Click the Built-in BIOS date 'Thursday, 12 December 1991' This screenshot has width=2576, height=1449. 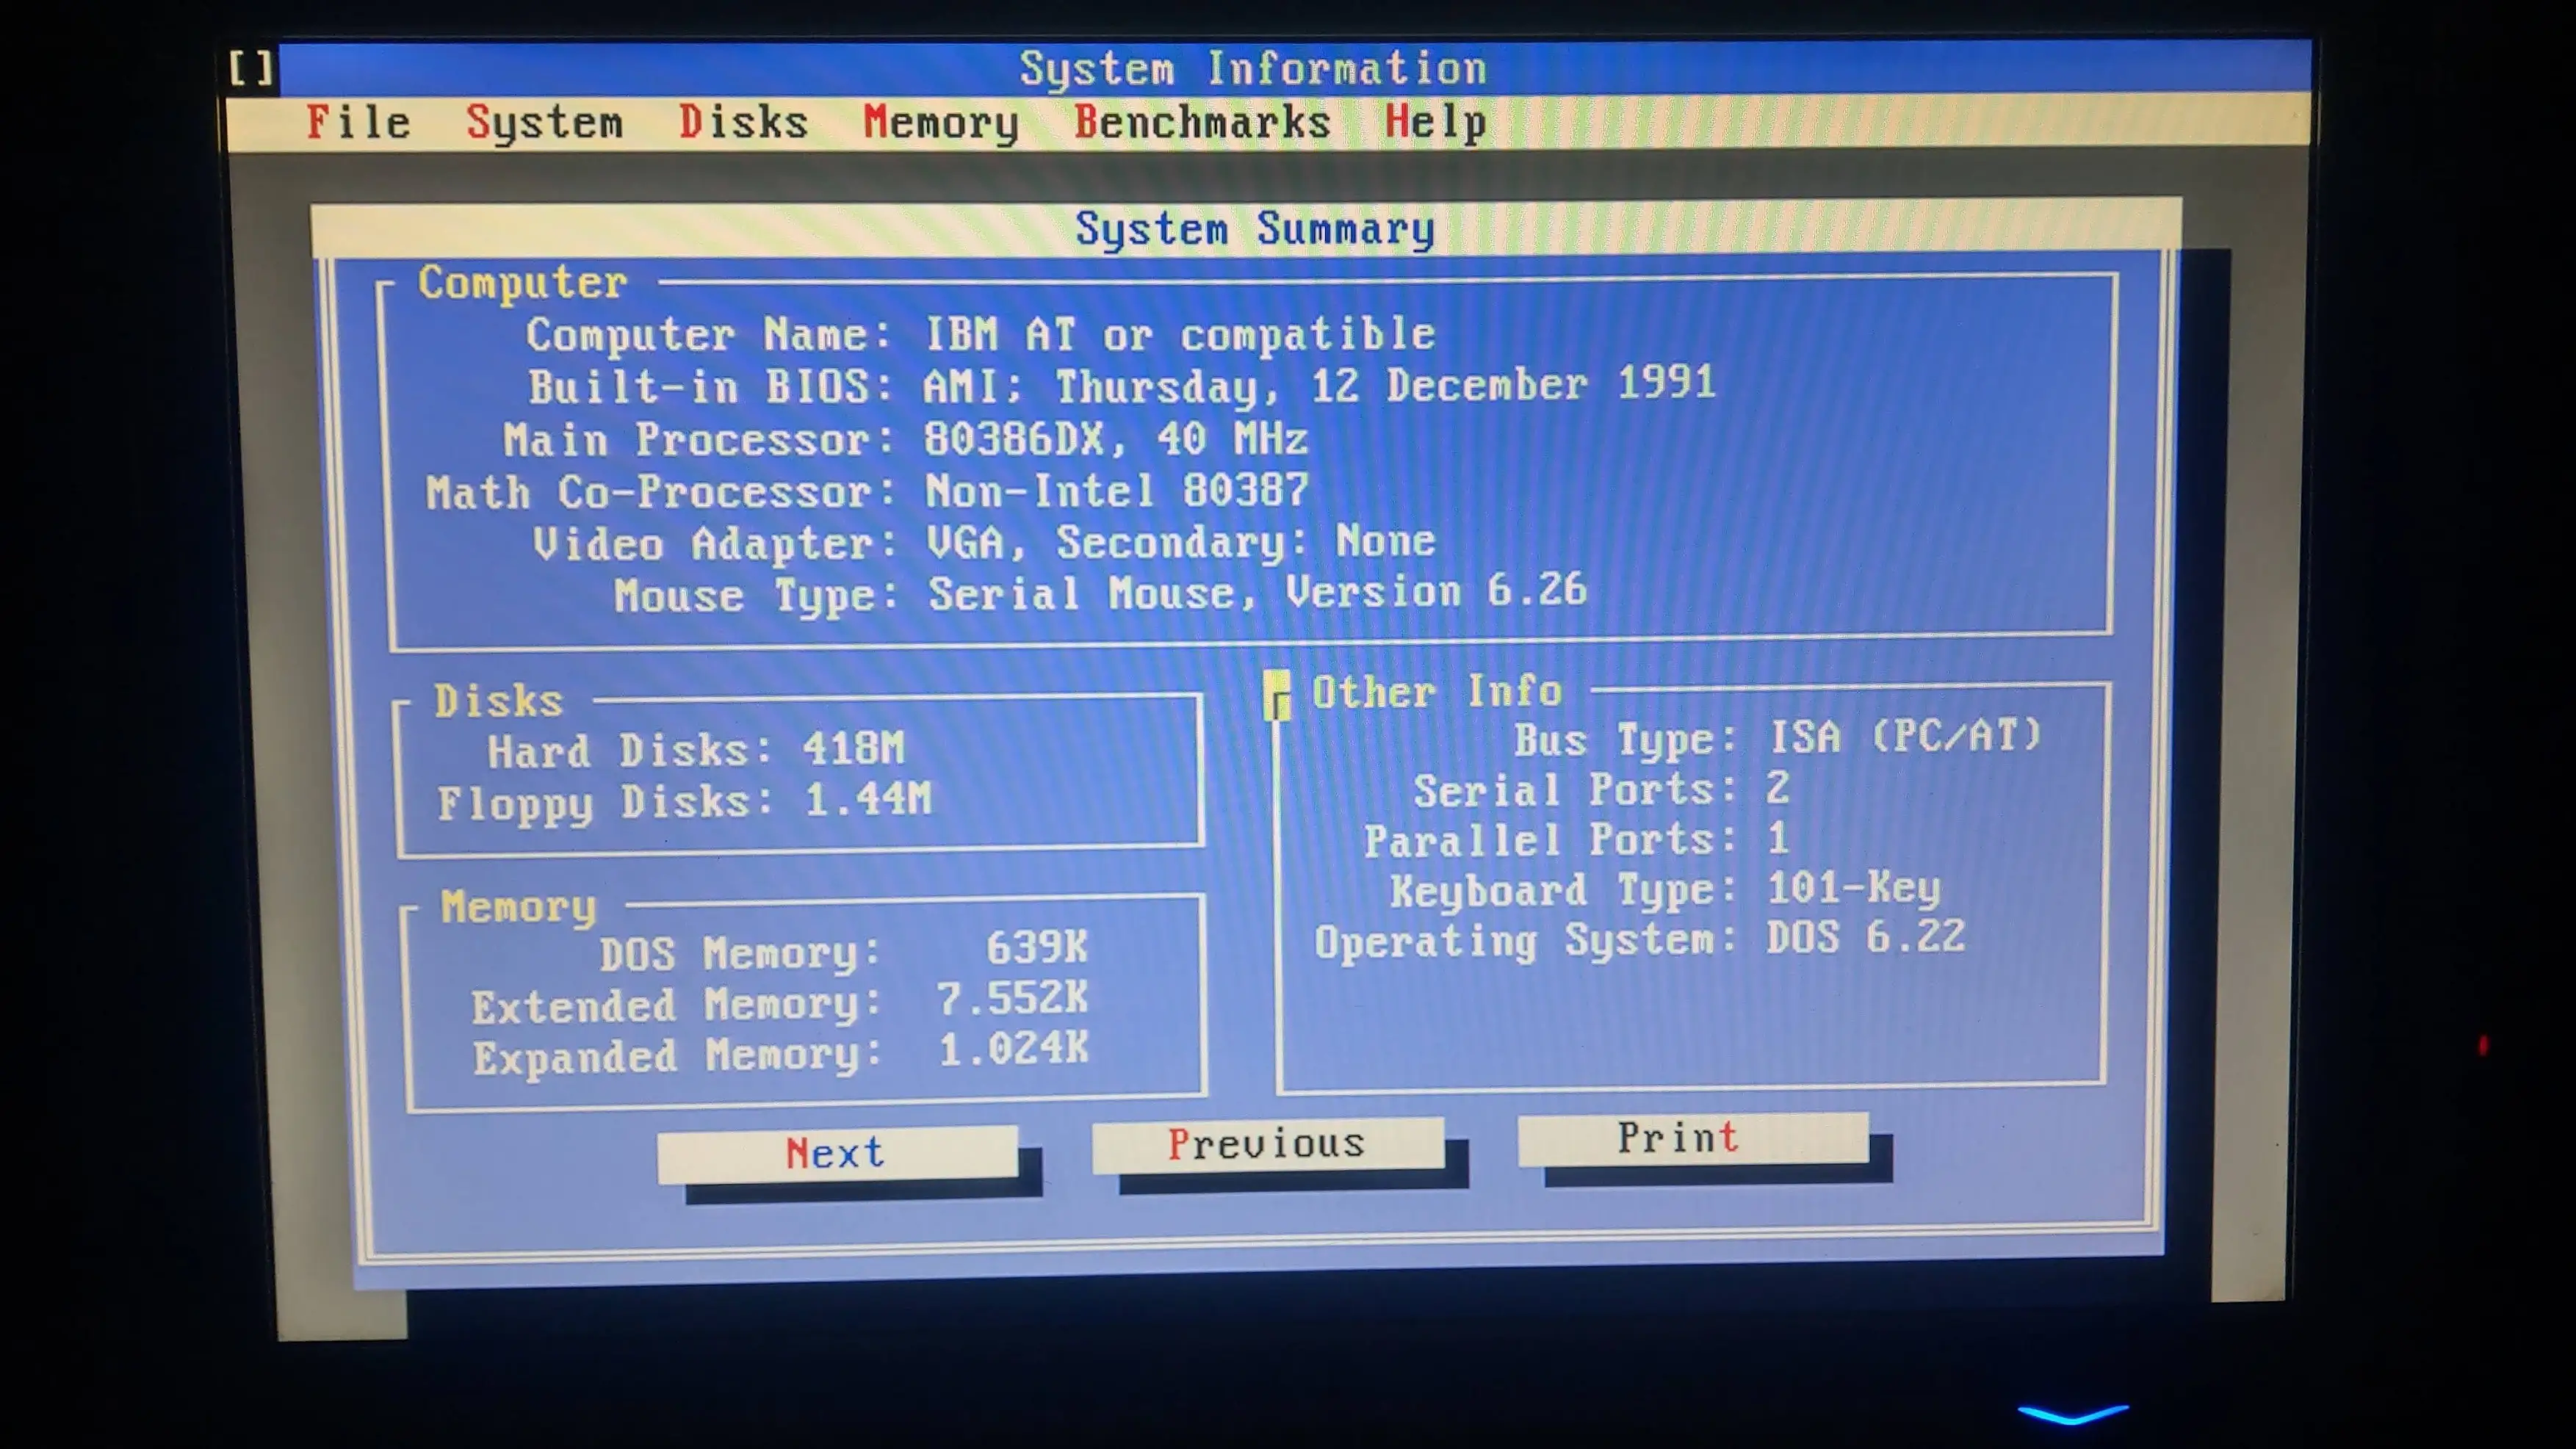pyautogui.click(x=1385, y=385)
